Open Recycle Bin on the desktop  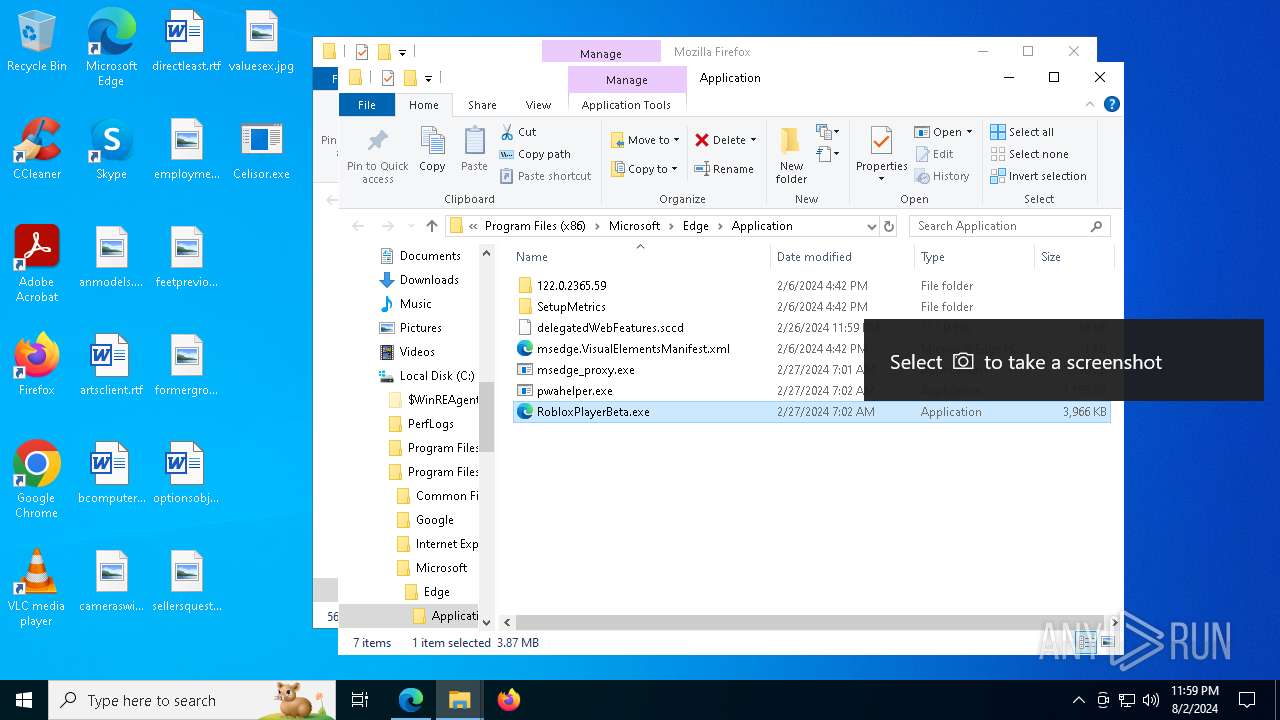[x=37, y=42]
